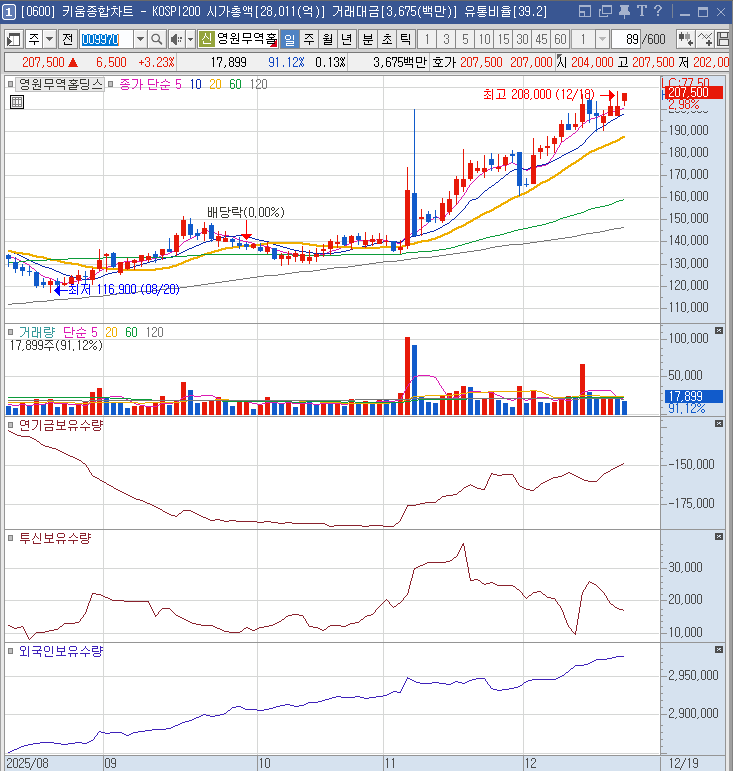Click the candlestick add-chart icon
Image resolution: width=733 pixels, height=771 pixels.
pyautogui.click(x=686, y=39)
